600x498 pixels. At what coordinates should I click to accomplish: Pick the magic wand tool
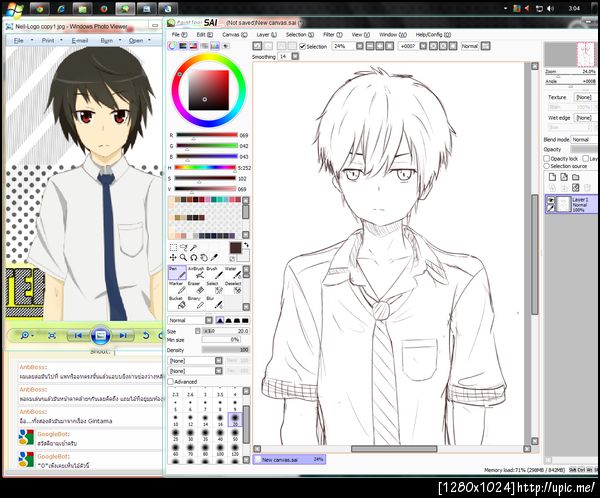pos(194,248)
